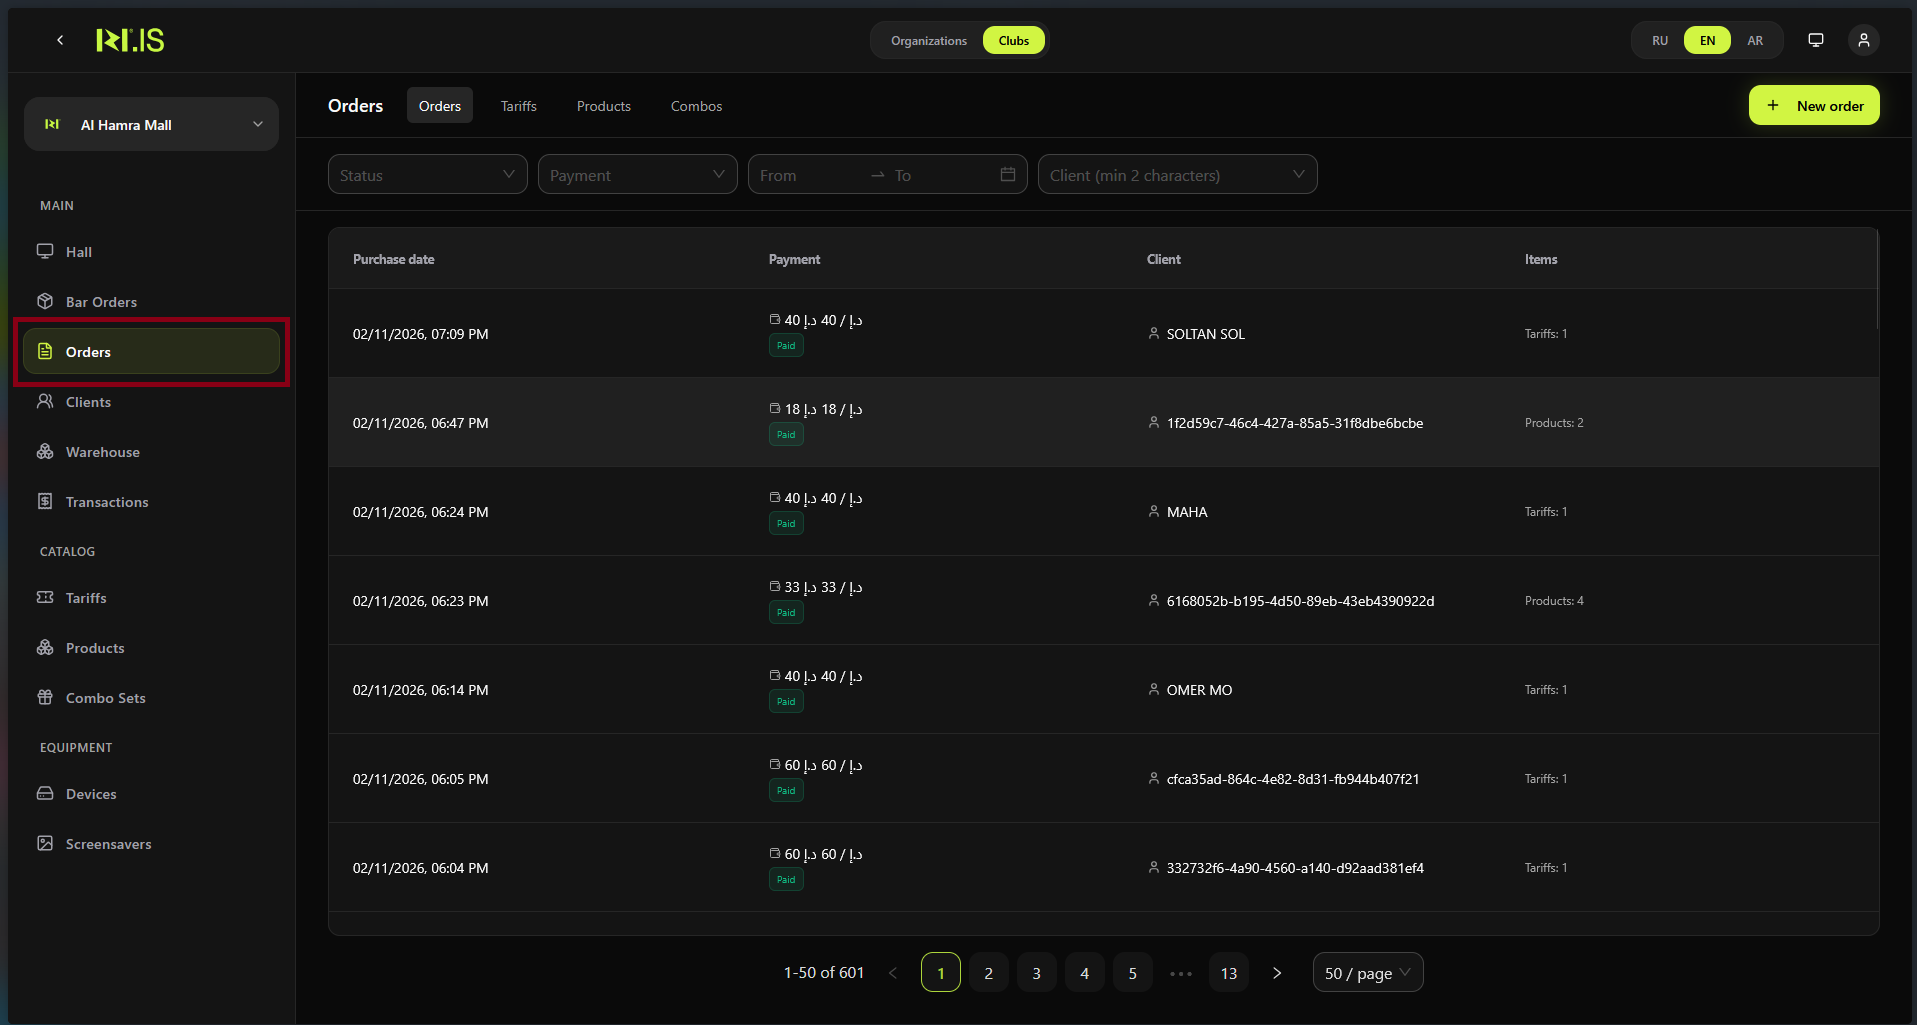The image size is (1917, 1025).
Task: Open the Status filter dropdown
Action: pyautogui.click(x=427, y=174)
